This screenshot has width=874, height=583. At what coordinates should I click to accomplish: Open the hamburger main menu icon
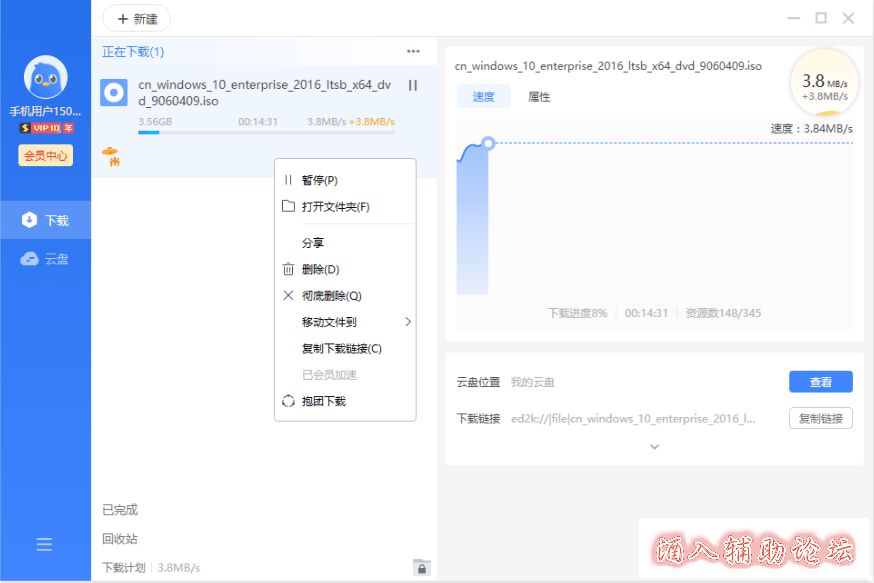pos(44,545)
